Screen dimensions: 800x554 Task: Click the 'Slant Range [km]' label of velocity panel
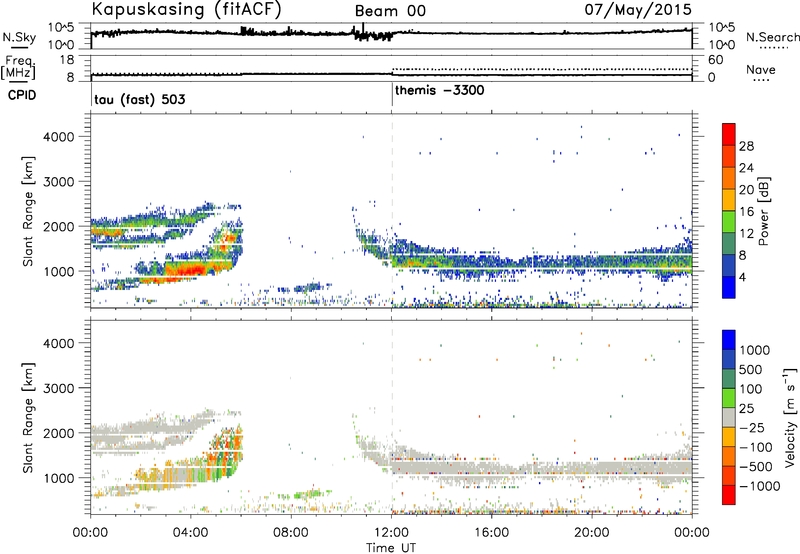click(x=28, y=418)
